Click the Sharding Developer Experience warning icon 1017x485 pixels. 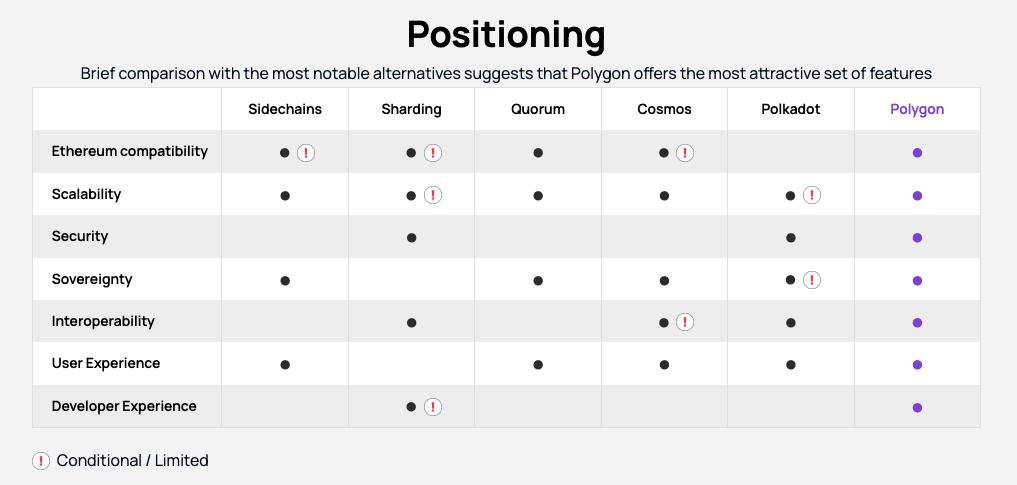[433, 407]
